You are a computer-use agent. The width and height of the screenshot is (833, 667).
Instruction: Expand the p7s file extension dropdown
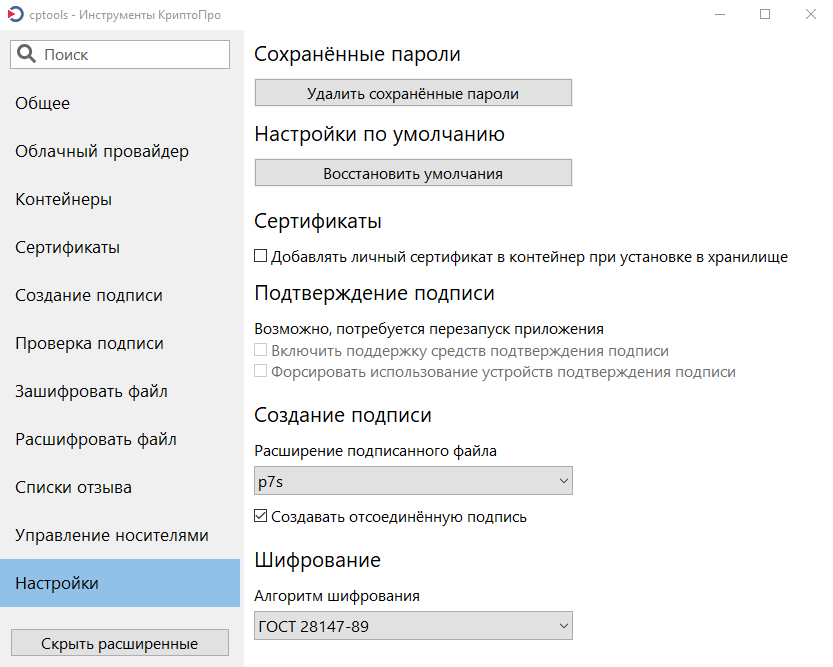point(413,481)
